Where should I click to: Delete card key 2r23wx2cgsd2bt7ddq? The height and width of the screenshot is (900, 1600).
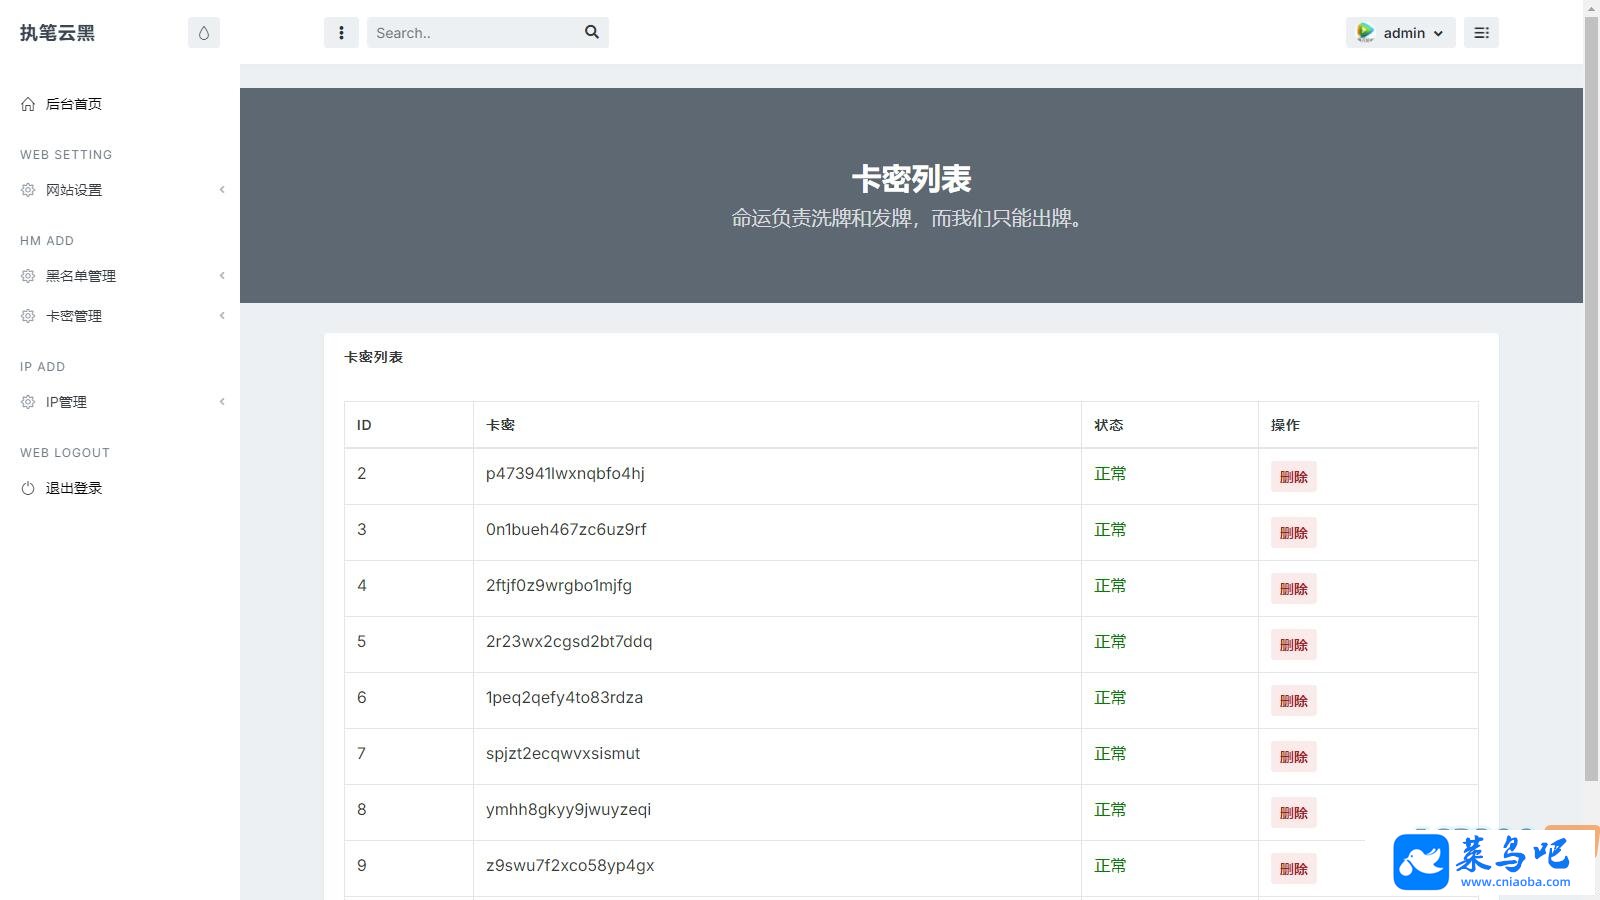(1293, 645)
